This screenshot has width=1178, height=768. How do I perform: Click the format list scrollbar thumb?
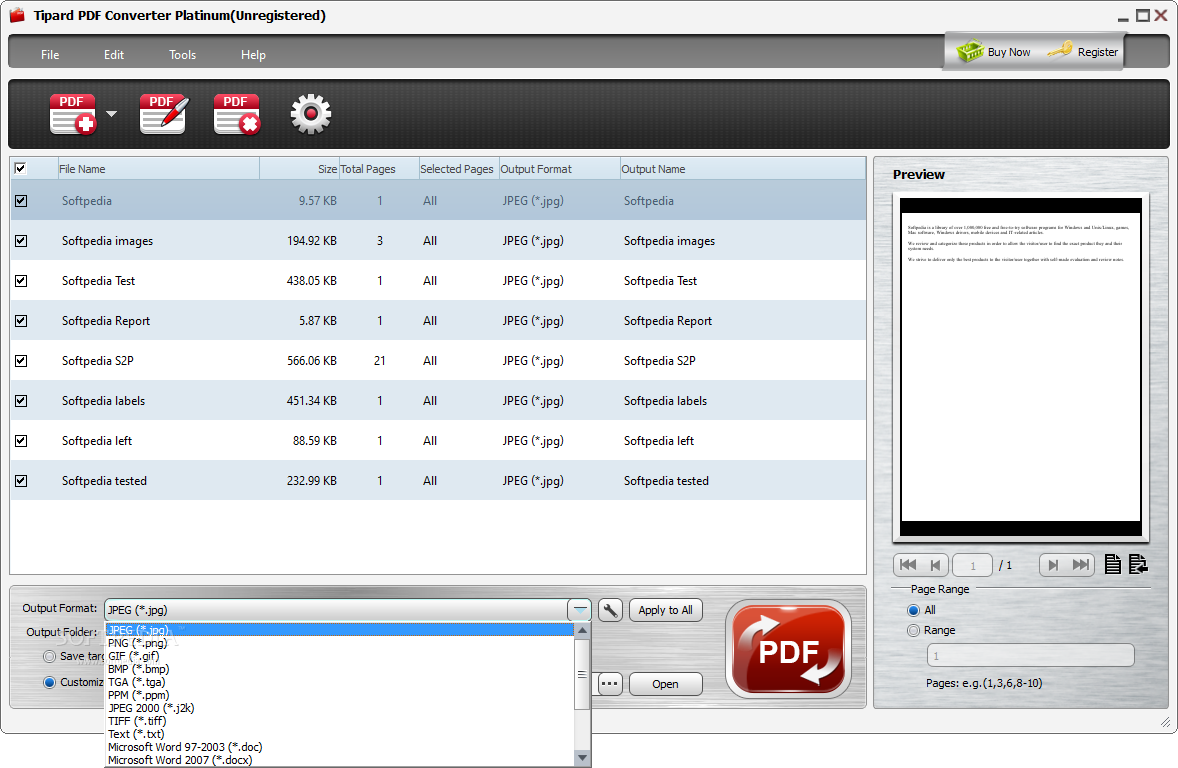(x=582, y=674)
